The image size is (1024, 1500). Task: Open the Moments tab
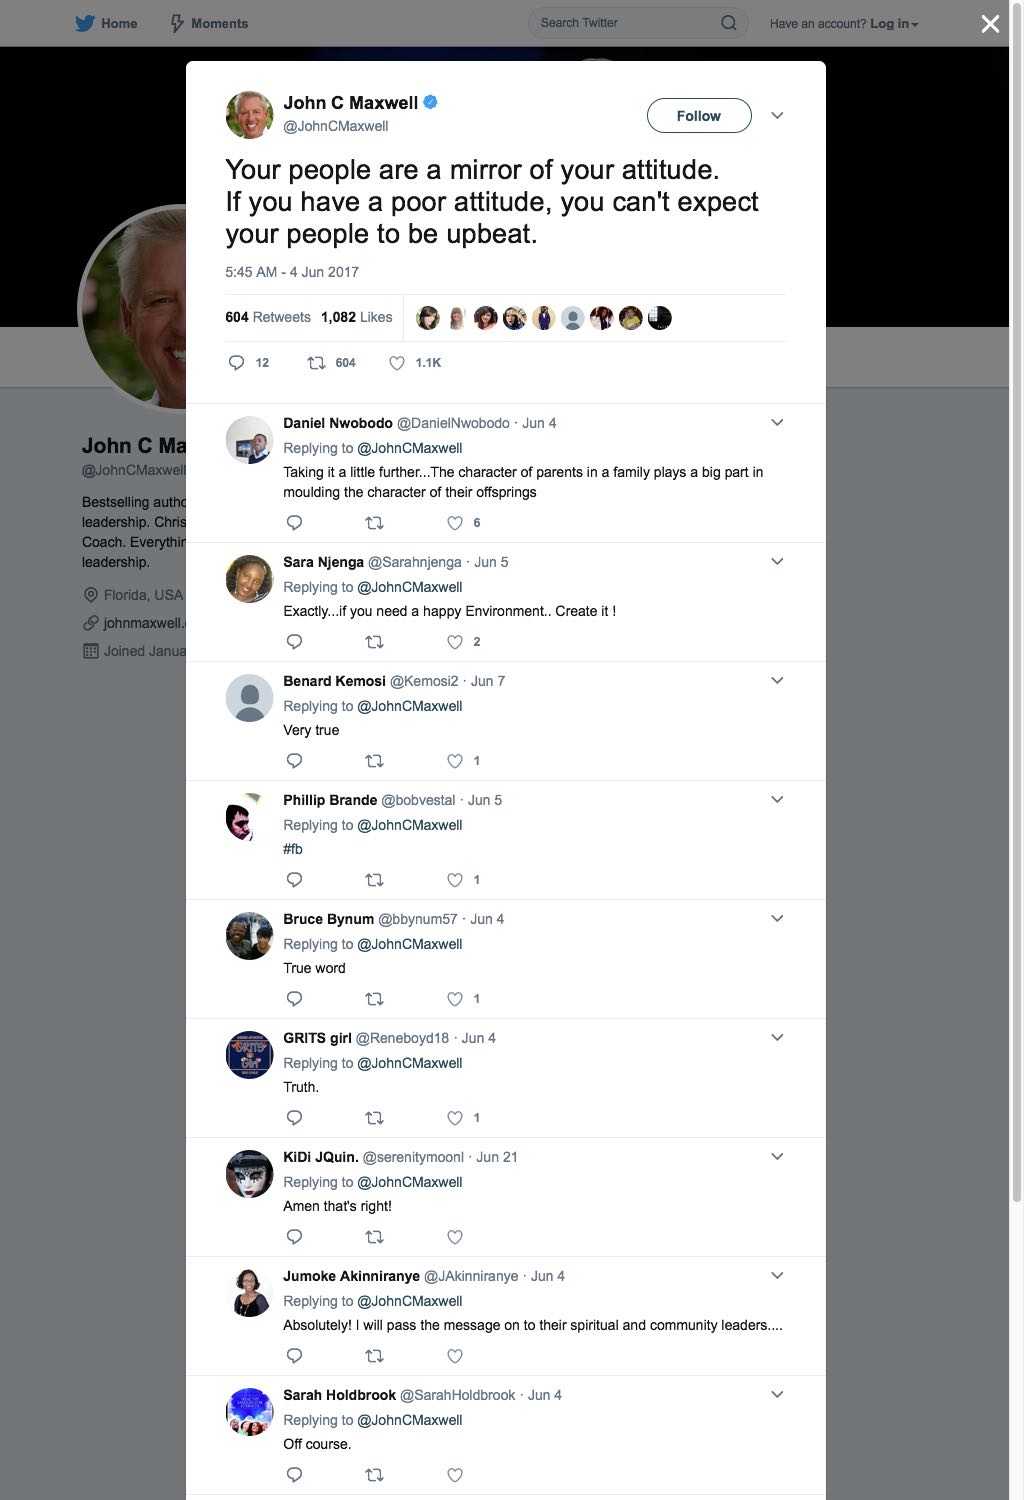pos(208,23)
